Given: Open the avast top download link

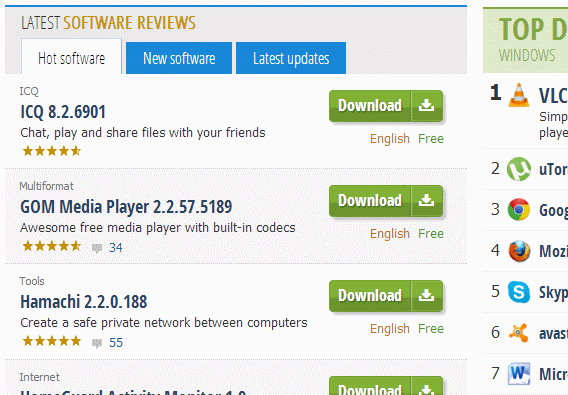Looking at the screenshot, I should pos(553,334).
